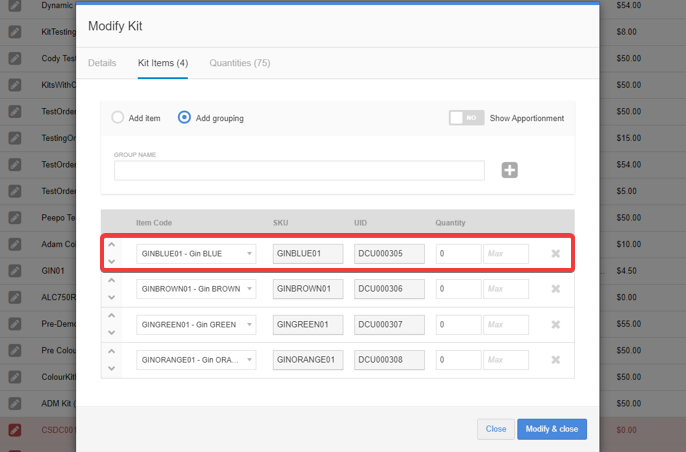
Task: Remove the GINBROWN01 kit item row
Action: [556, 289]
